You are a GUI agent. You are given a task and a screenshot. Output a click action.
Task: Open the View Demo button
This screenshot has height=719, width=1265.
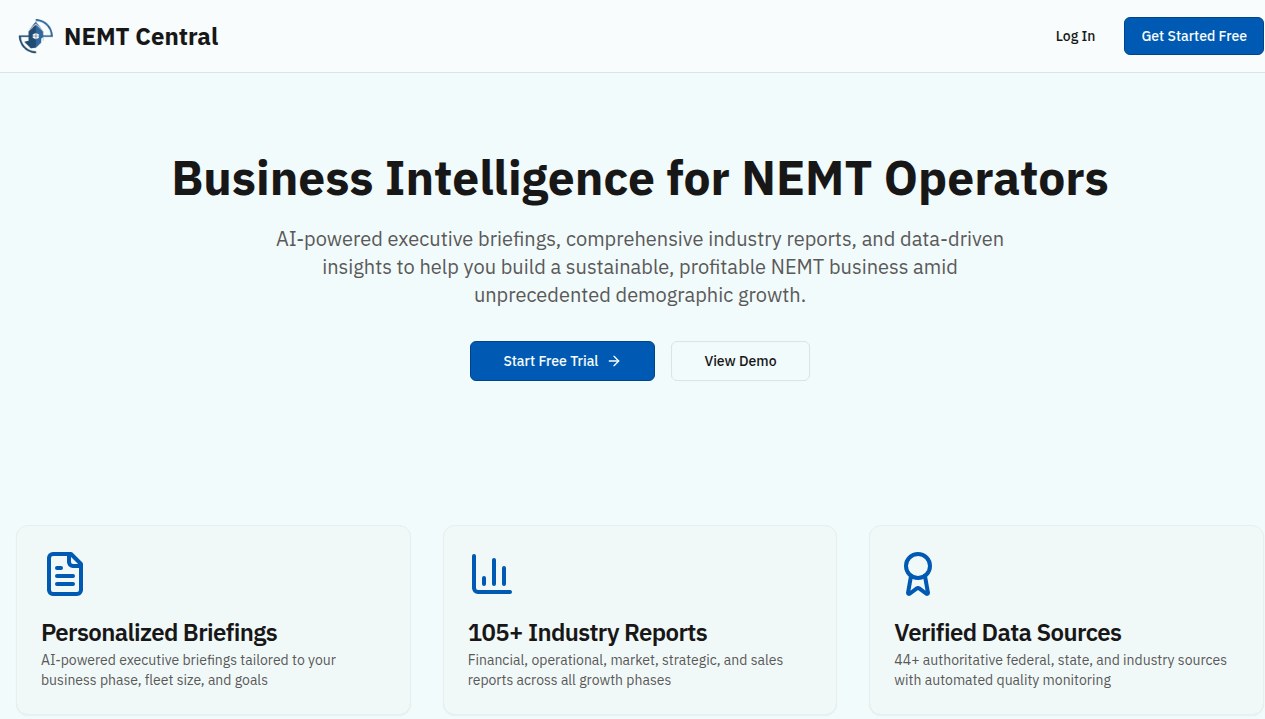coord(740,361)
